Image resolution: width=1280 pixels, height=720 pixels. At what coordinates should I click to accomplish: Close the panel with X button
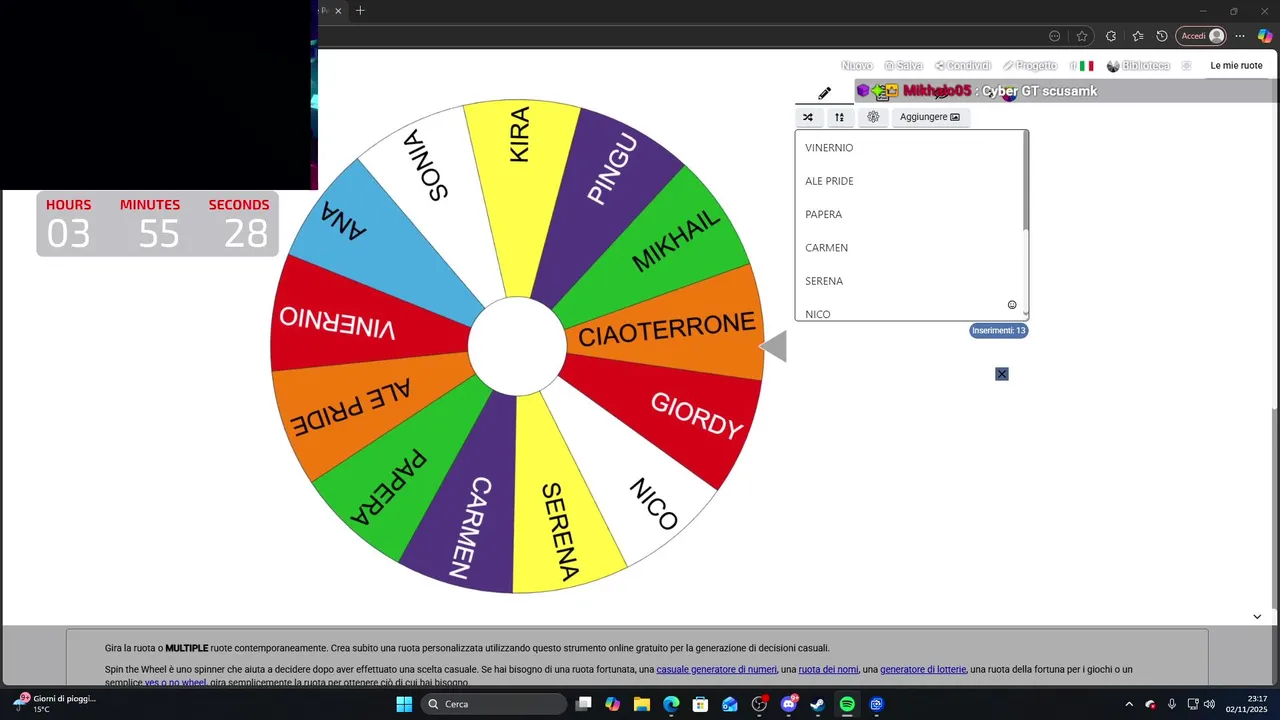[1002, 374]
